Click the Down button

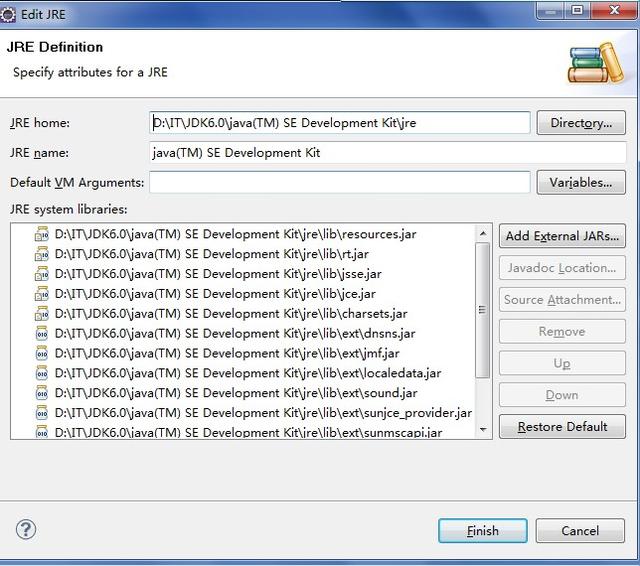[x=562, y=395]
